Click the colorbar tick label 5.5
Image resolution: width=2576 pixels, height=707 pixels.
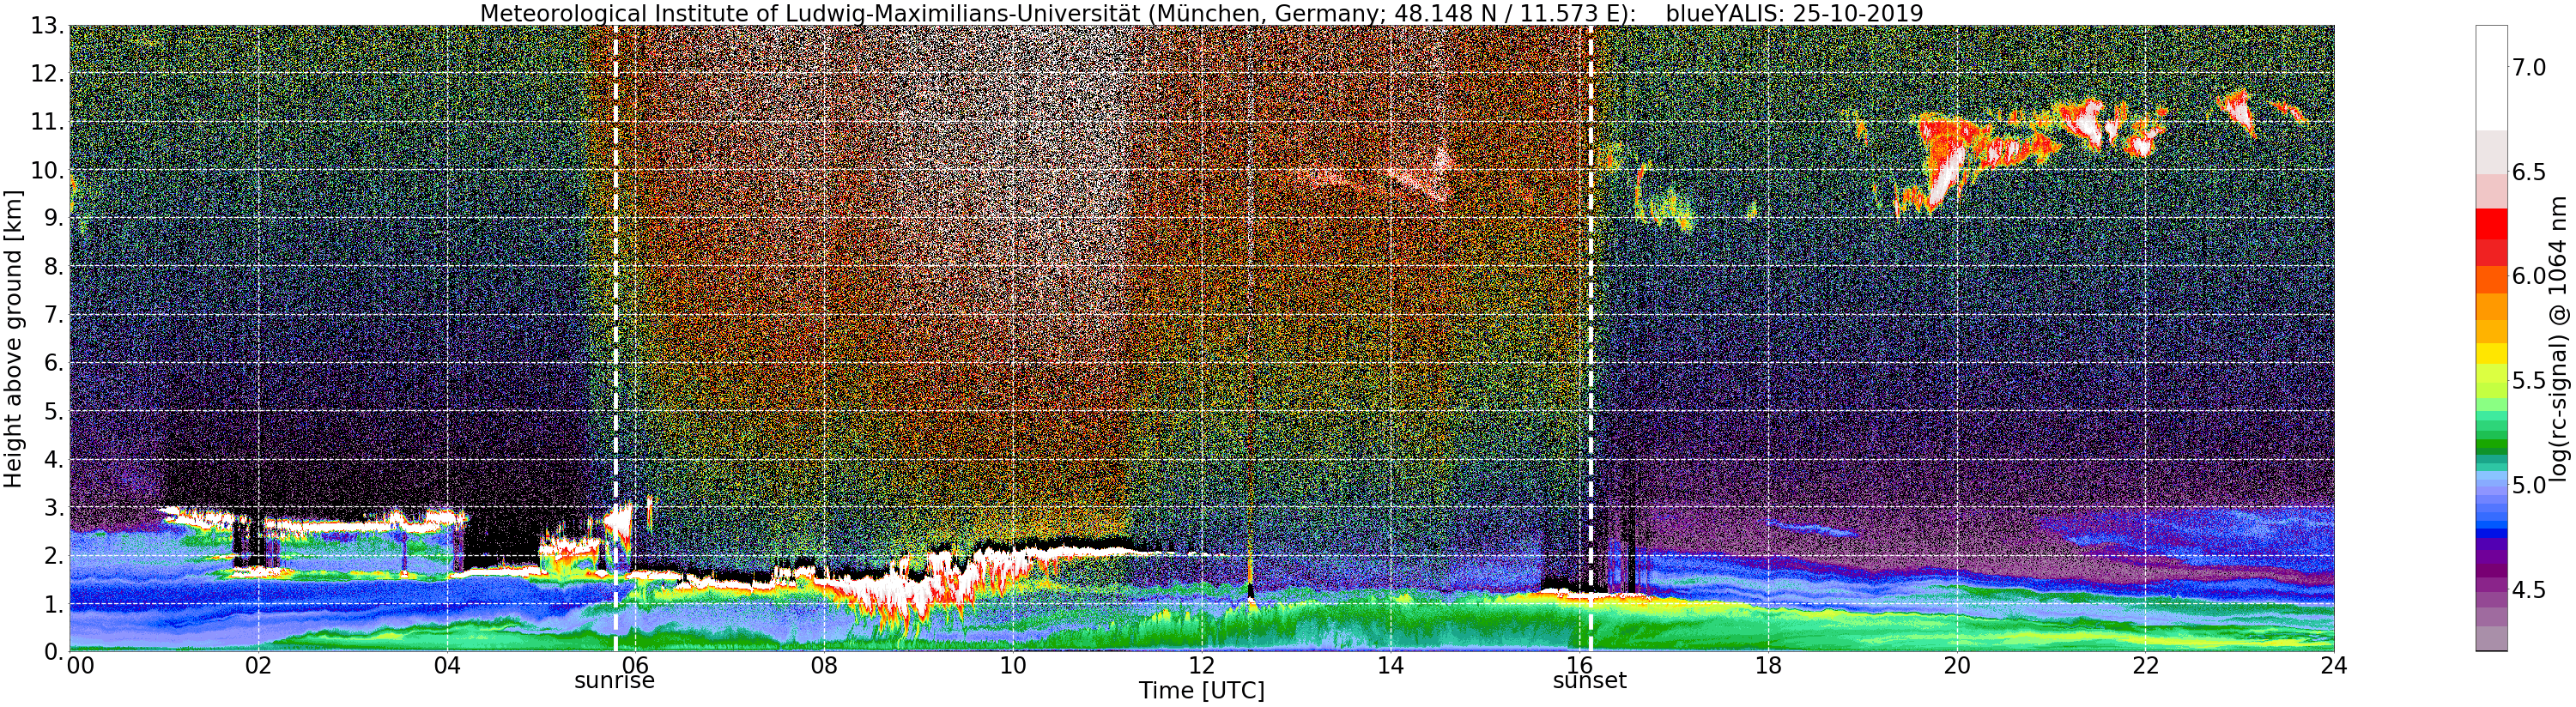(x=2528, y=381)
